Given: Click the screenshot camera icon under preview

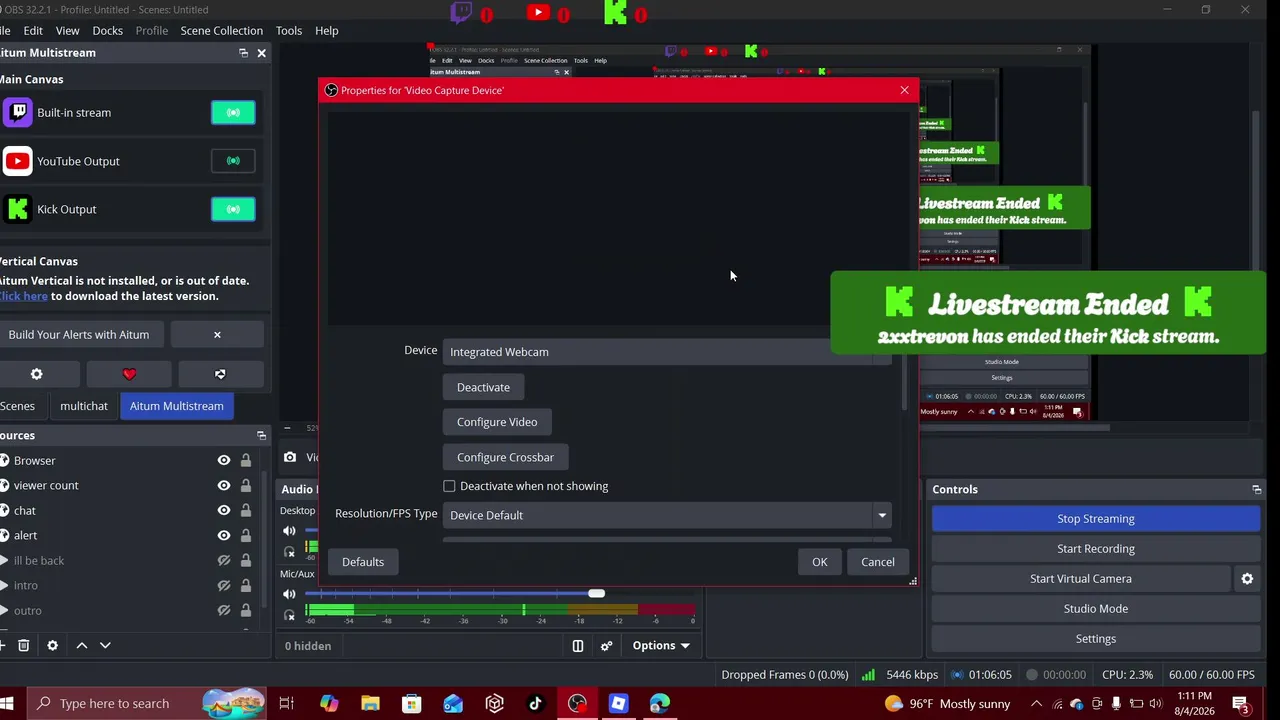Looking at the screenshot, I should (x=290, y=457).
